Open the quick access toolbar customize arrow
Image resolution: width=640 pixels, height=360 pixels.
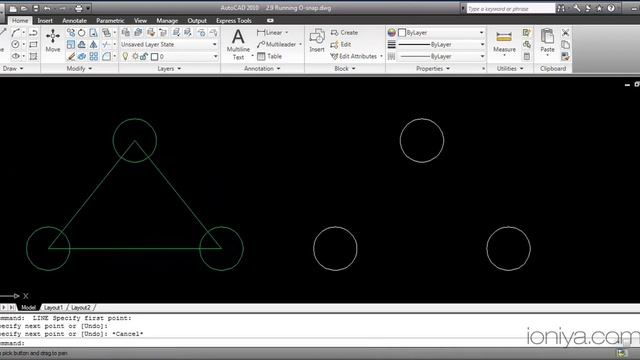pyautogui.click(x=88, y=8)
